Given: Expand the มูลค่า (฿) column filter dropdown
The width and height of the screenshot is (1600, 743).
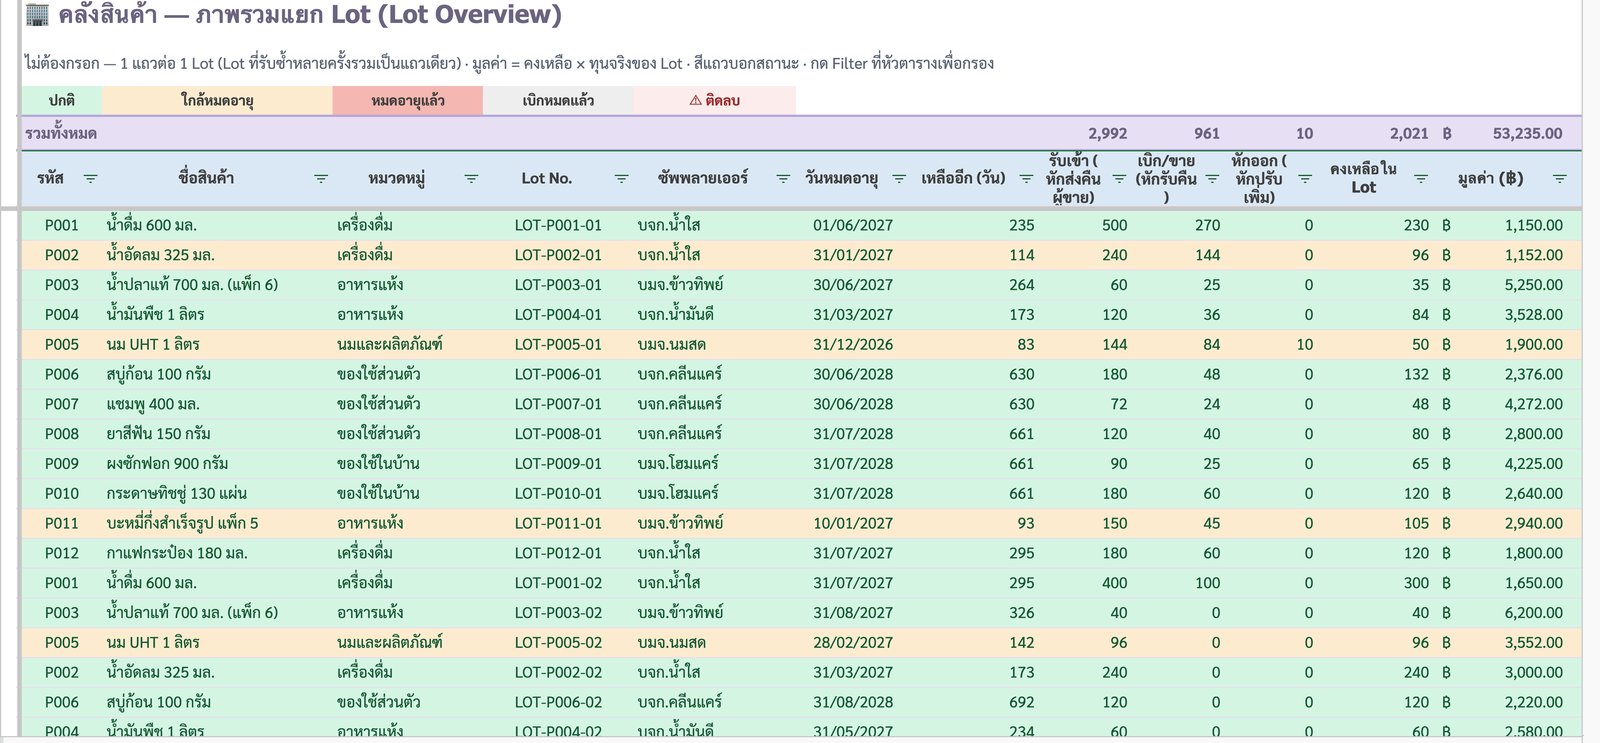Looking at the screenshot, I should coord(1559,179).
